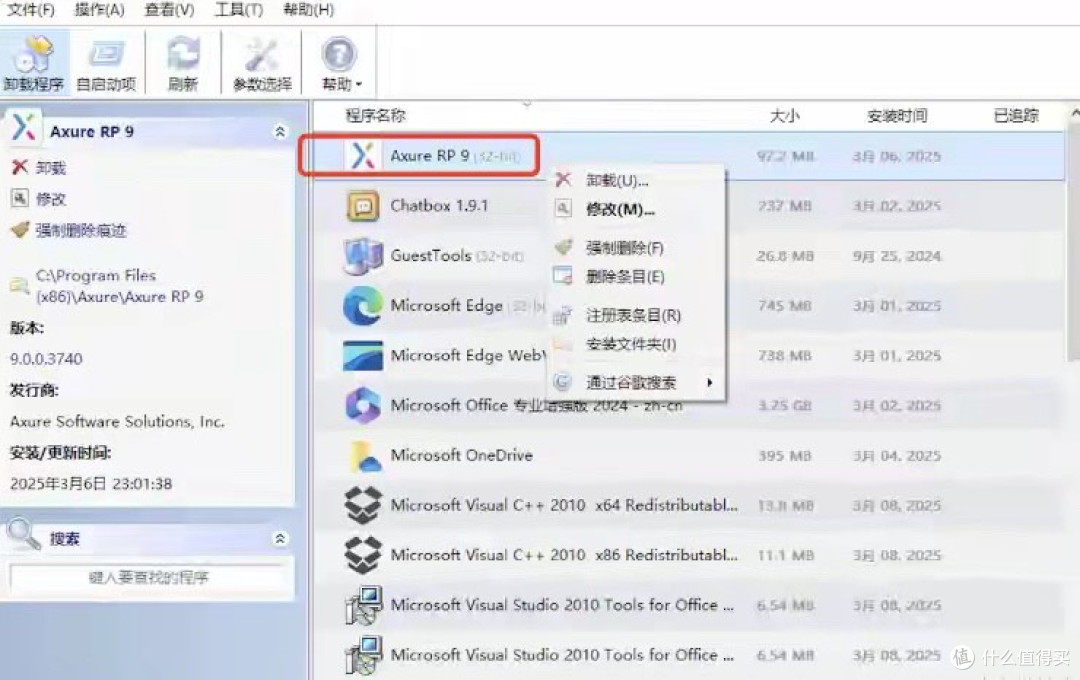The width and height of the screenshot is (1080, 680).
Task: Choose 修改(M)... in the context menu
Action: [x=620, y=209]
